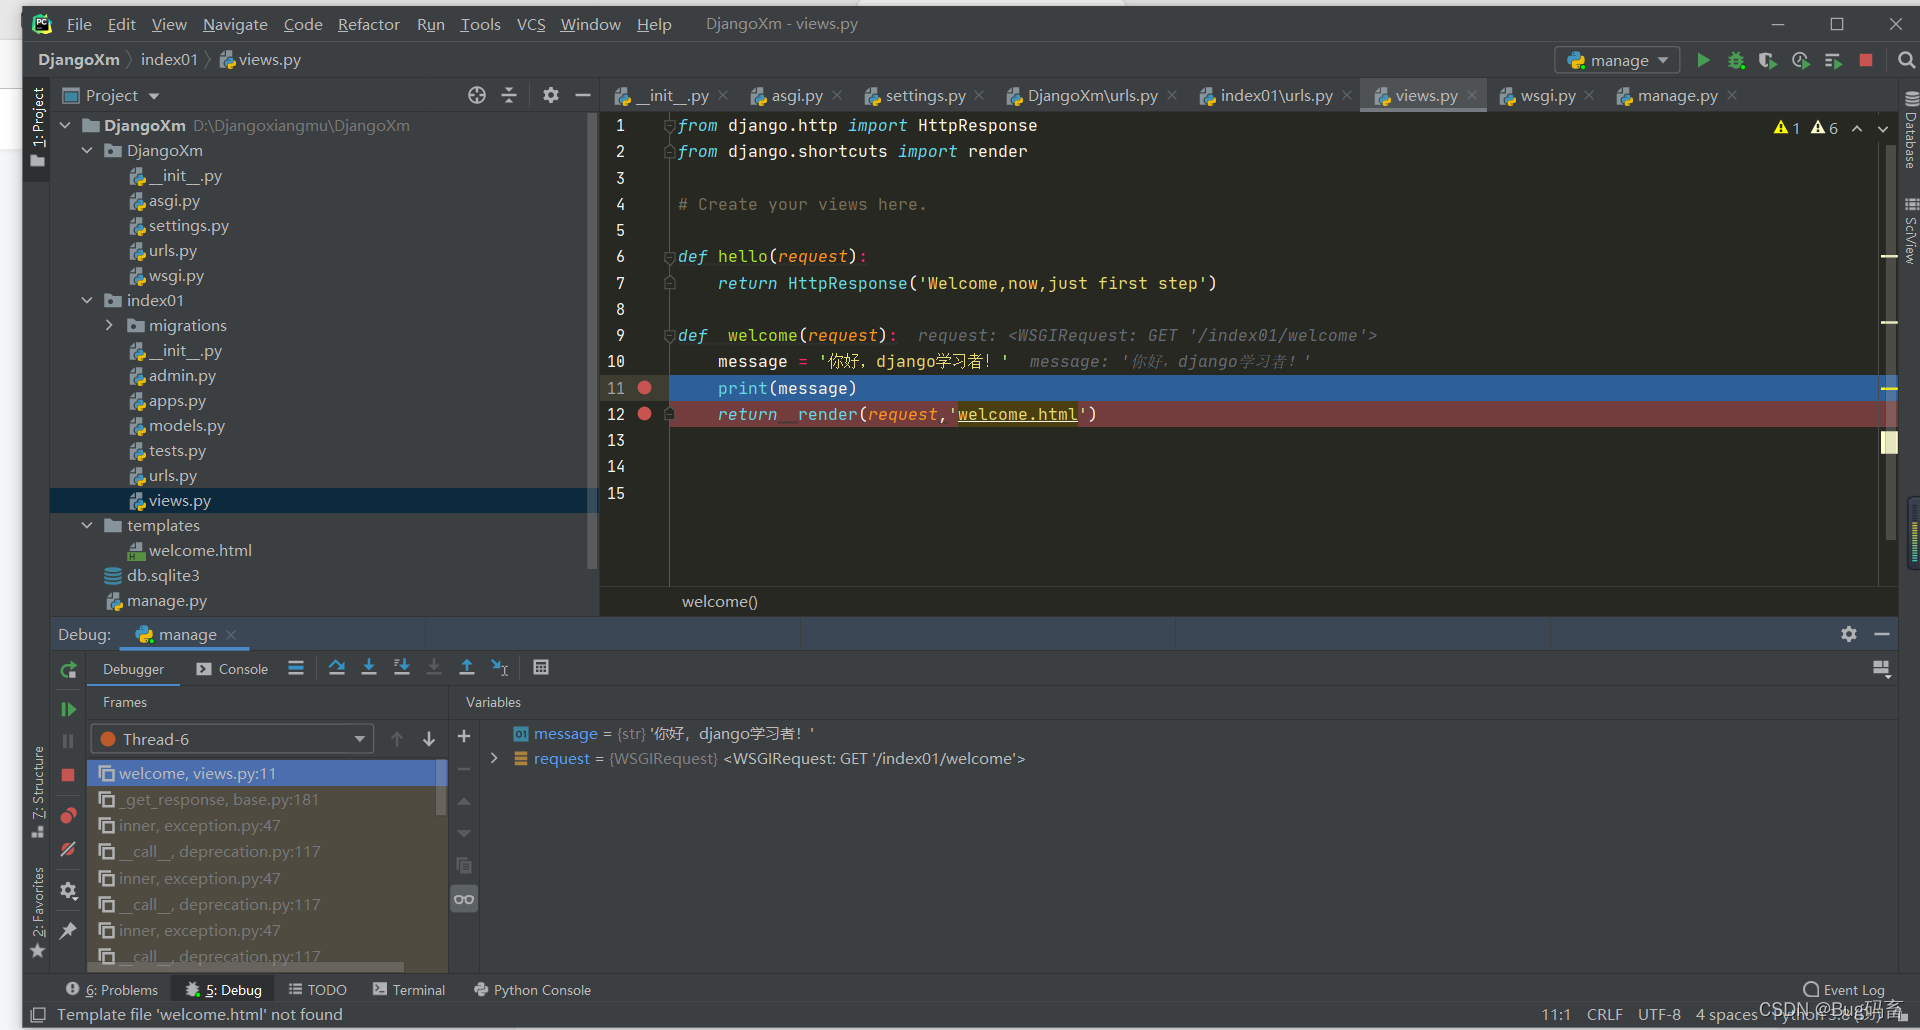The width and height of the screenshot is (1920, 1030).
Task: Collapse the inner DjangoXm package
Action: click(x=87, y=150)
